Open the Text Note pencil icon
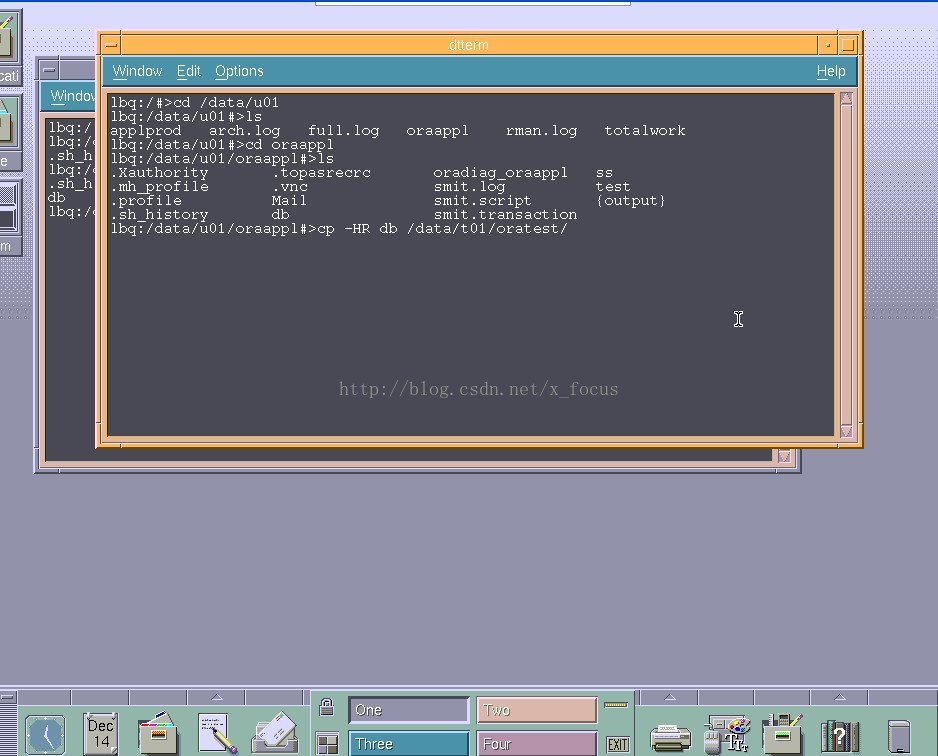938x756 pixels. pyautogui.click(x=217, y=733)
